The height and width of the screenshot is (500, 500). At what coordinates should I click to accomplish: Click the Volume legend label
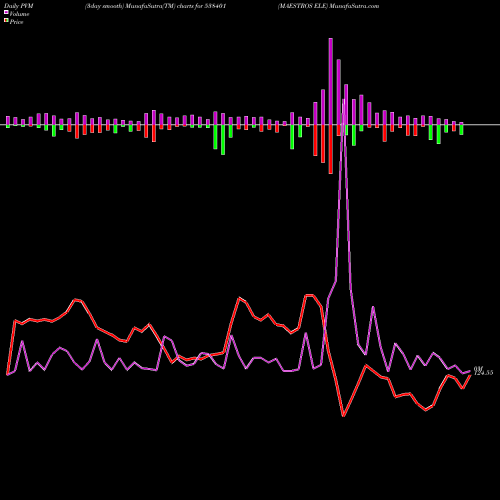tap(19, 14)
